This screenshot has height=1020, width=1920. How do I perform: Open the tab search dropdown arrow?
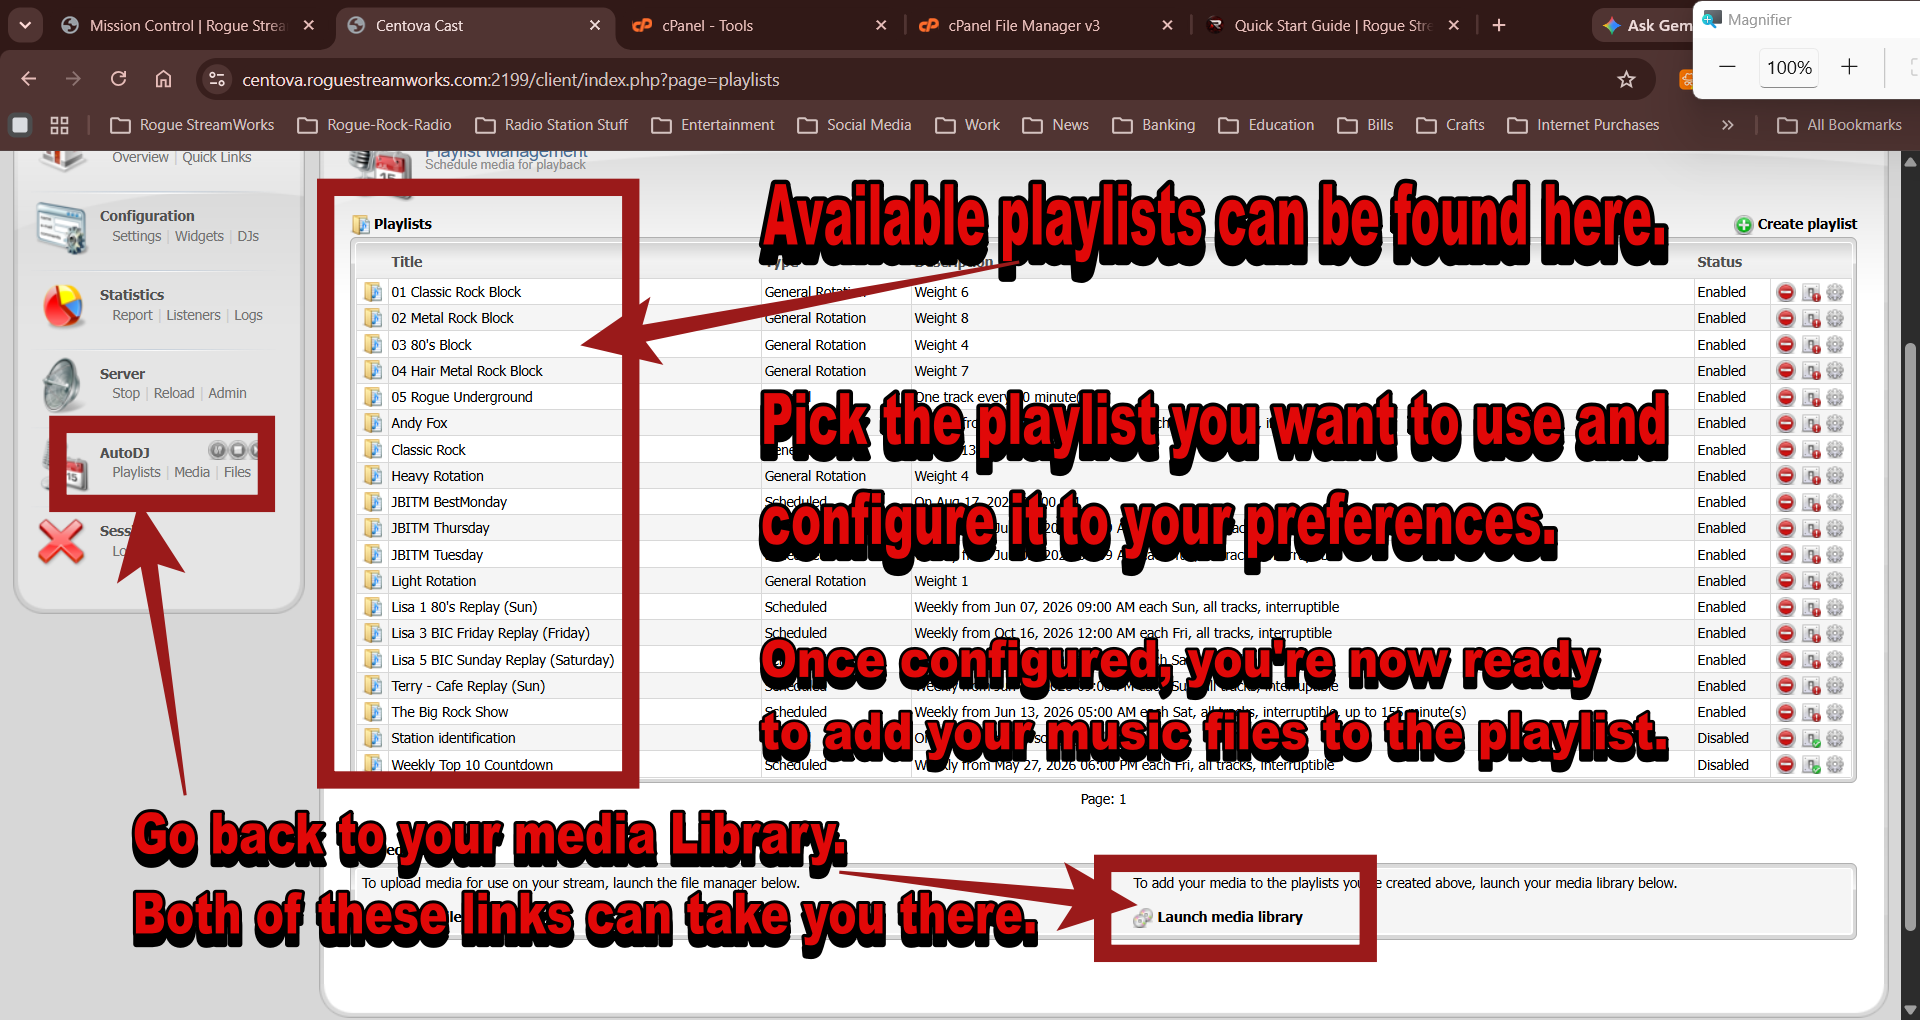25,25
